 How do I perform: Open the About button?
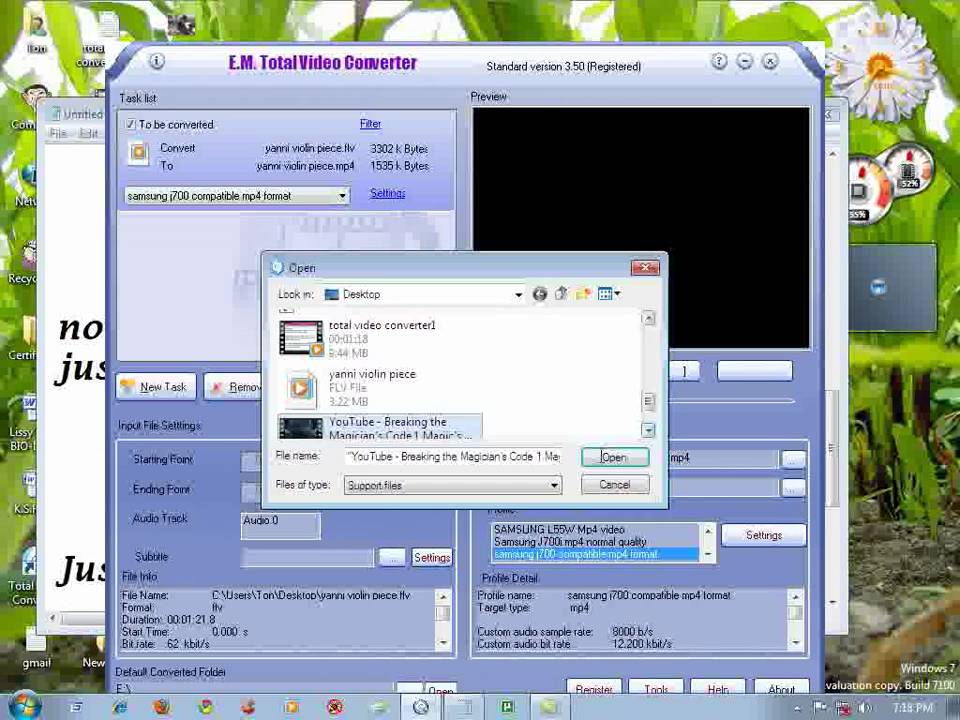[781, 689]
